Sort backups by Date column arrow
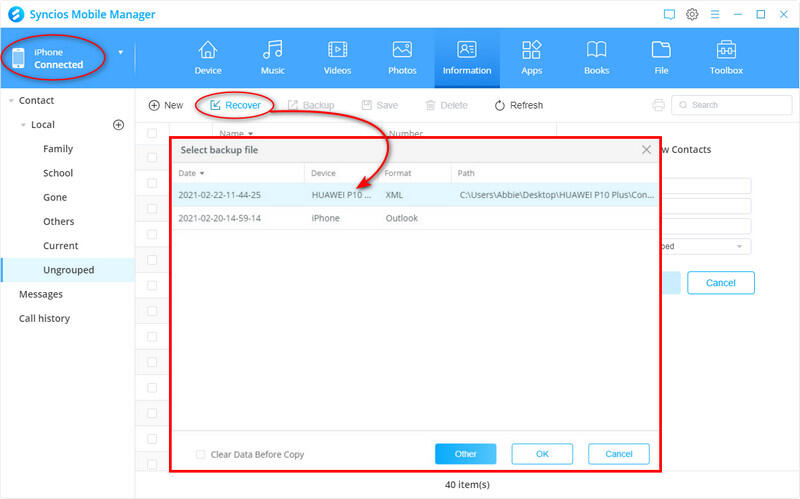The width and height of the screenshot is (800, 499). pos(203,174)
